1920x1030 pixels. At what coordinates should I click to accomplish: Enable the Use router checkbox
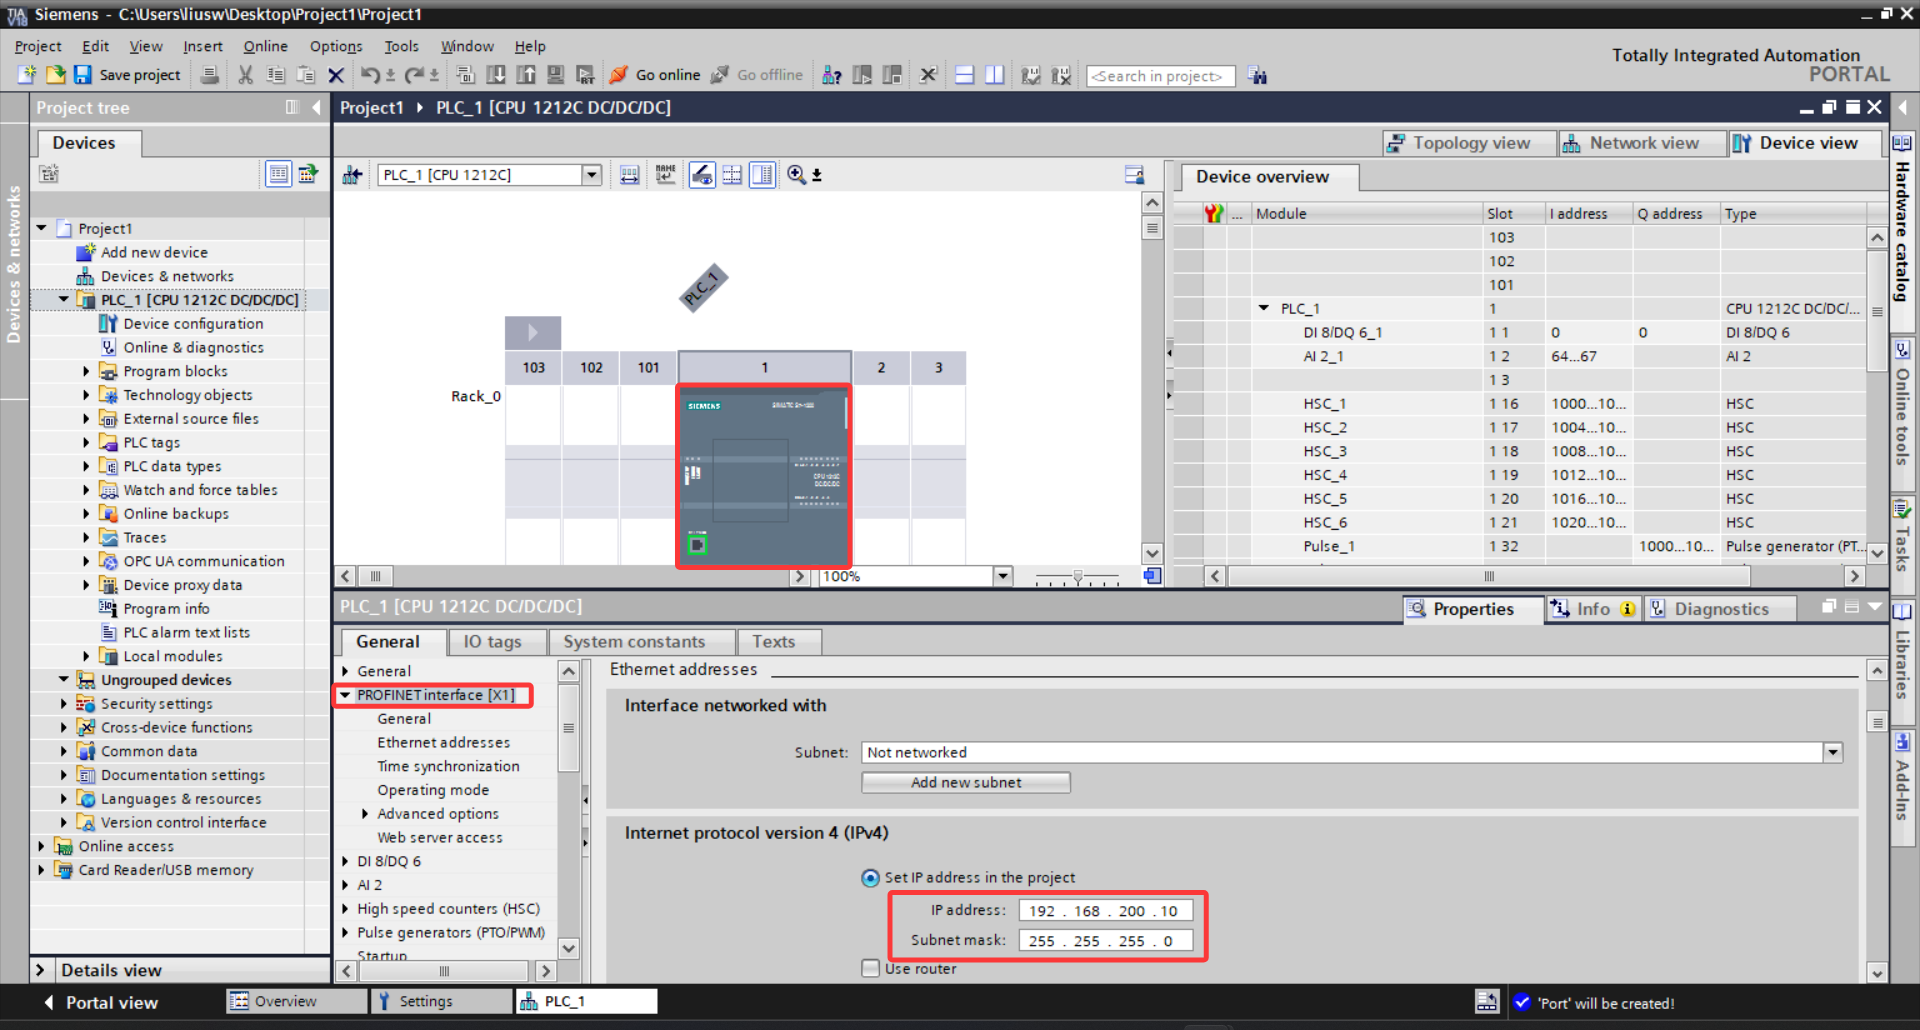[870, 969]
